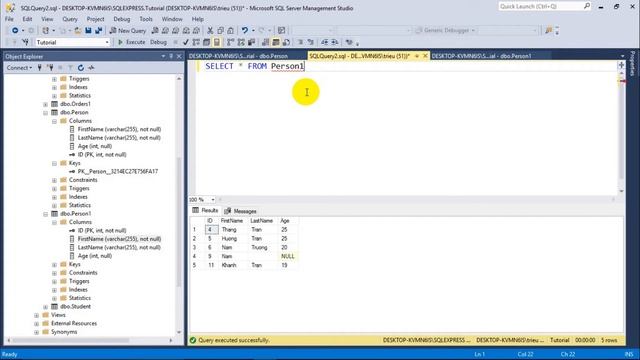Open the Query menu
This screenshot has width=640, height=360.
(70, 19)
